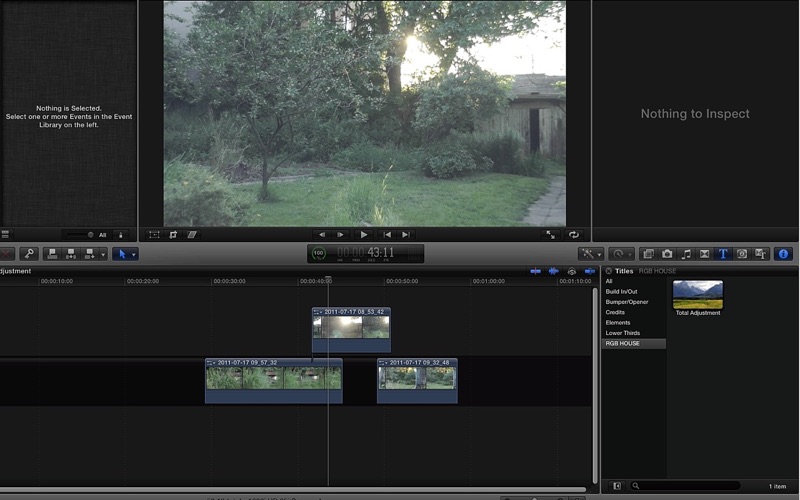Click the timeline horizontal scrollbar
Viewport: 800px width, 500px height.
pos(292,490)
